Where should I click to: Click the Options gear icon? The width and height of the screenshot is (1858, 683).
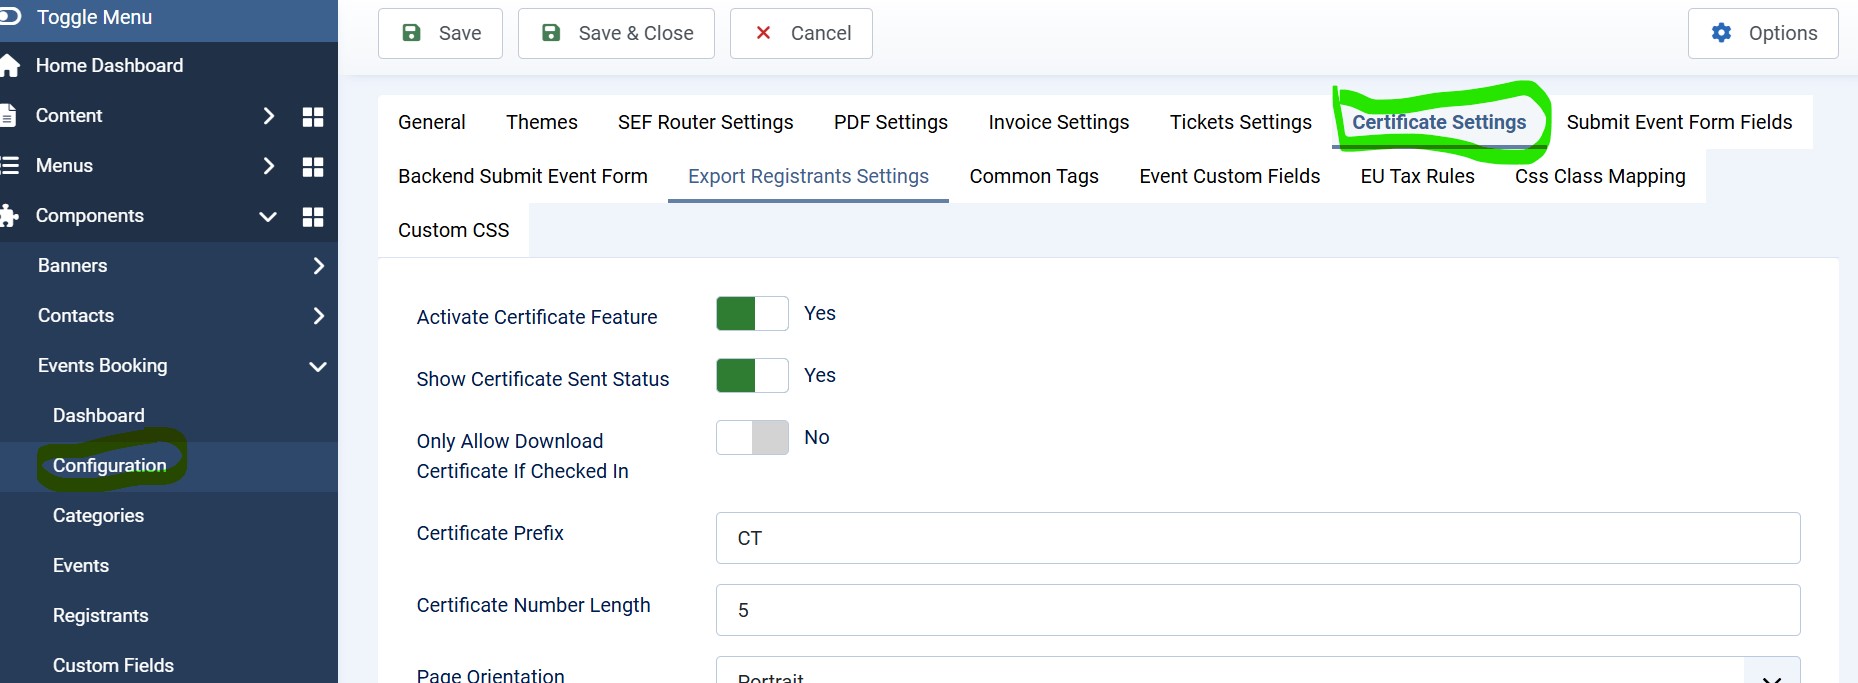pyautogui.click(x=1721, y=33)
